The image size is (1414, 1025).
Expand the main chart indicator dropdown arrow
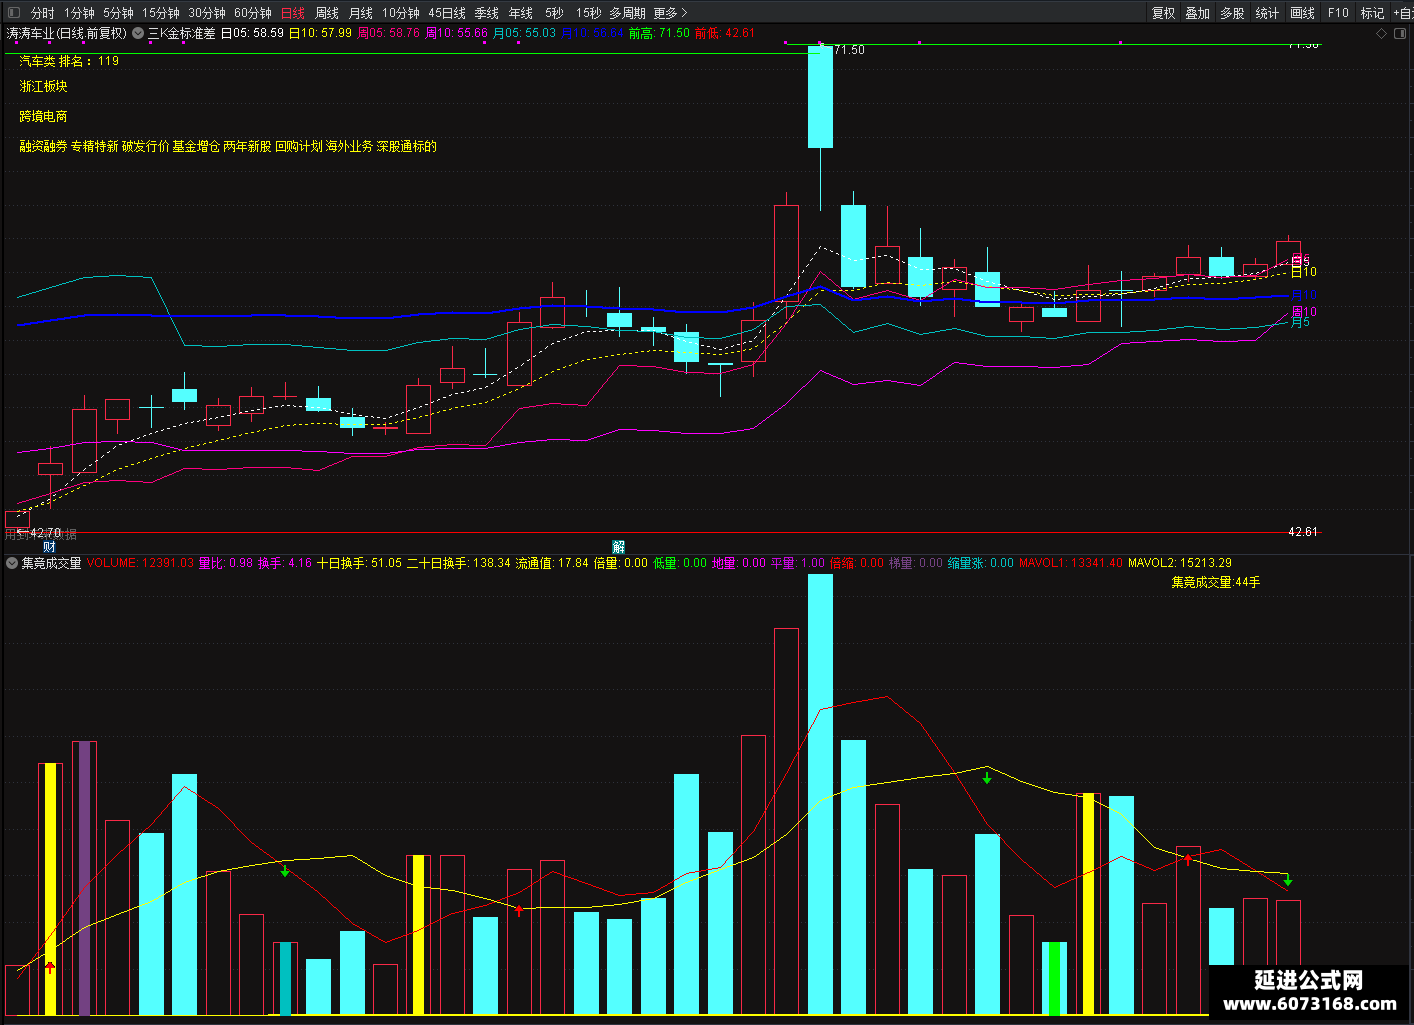138,33
